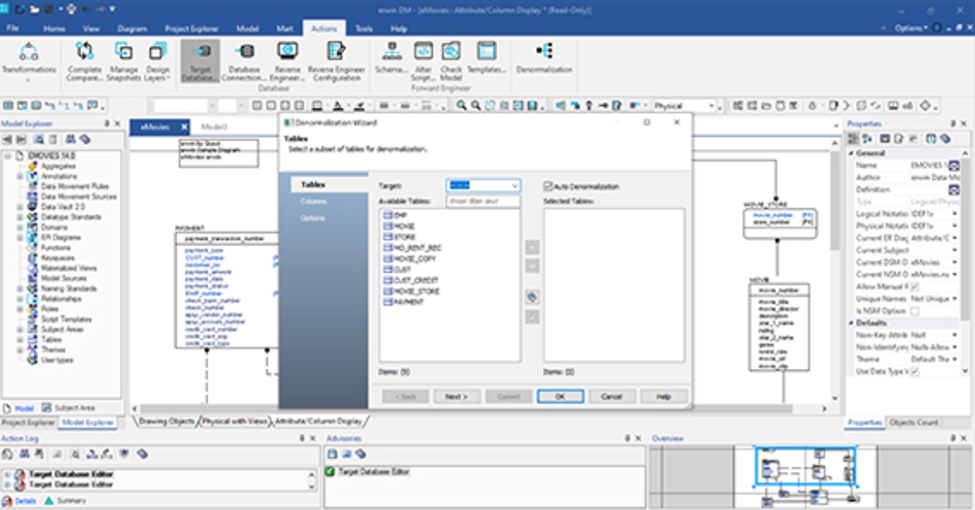Collapse the General section in Properties
Screen dimensions: 975x510
coord(852,153)
